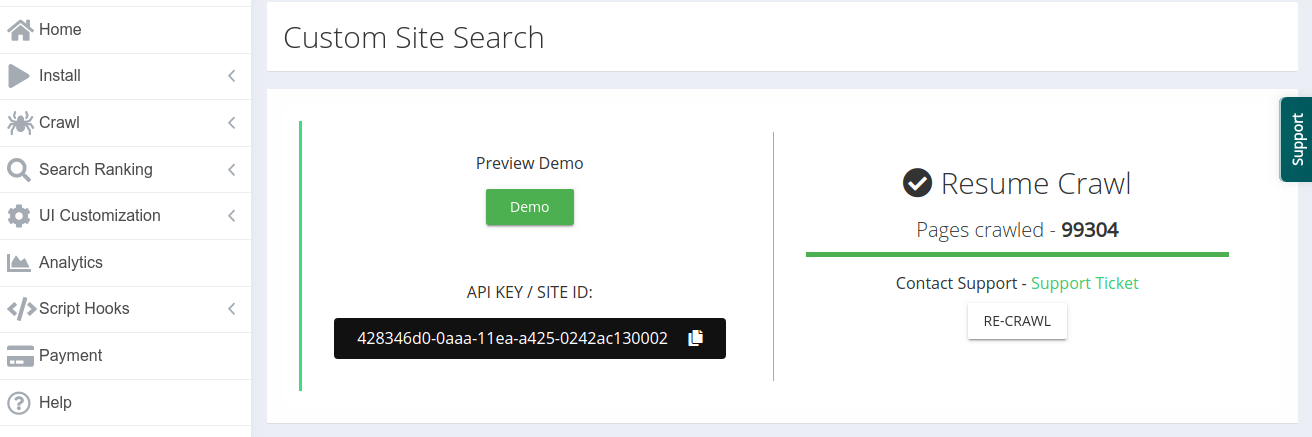The height and width of the screenshot is (437, 1312).
Task: Expand the Install submenu chevron
Action: tap(232, 76)
